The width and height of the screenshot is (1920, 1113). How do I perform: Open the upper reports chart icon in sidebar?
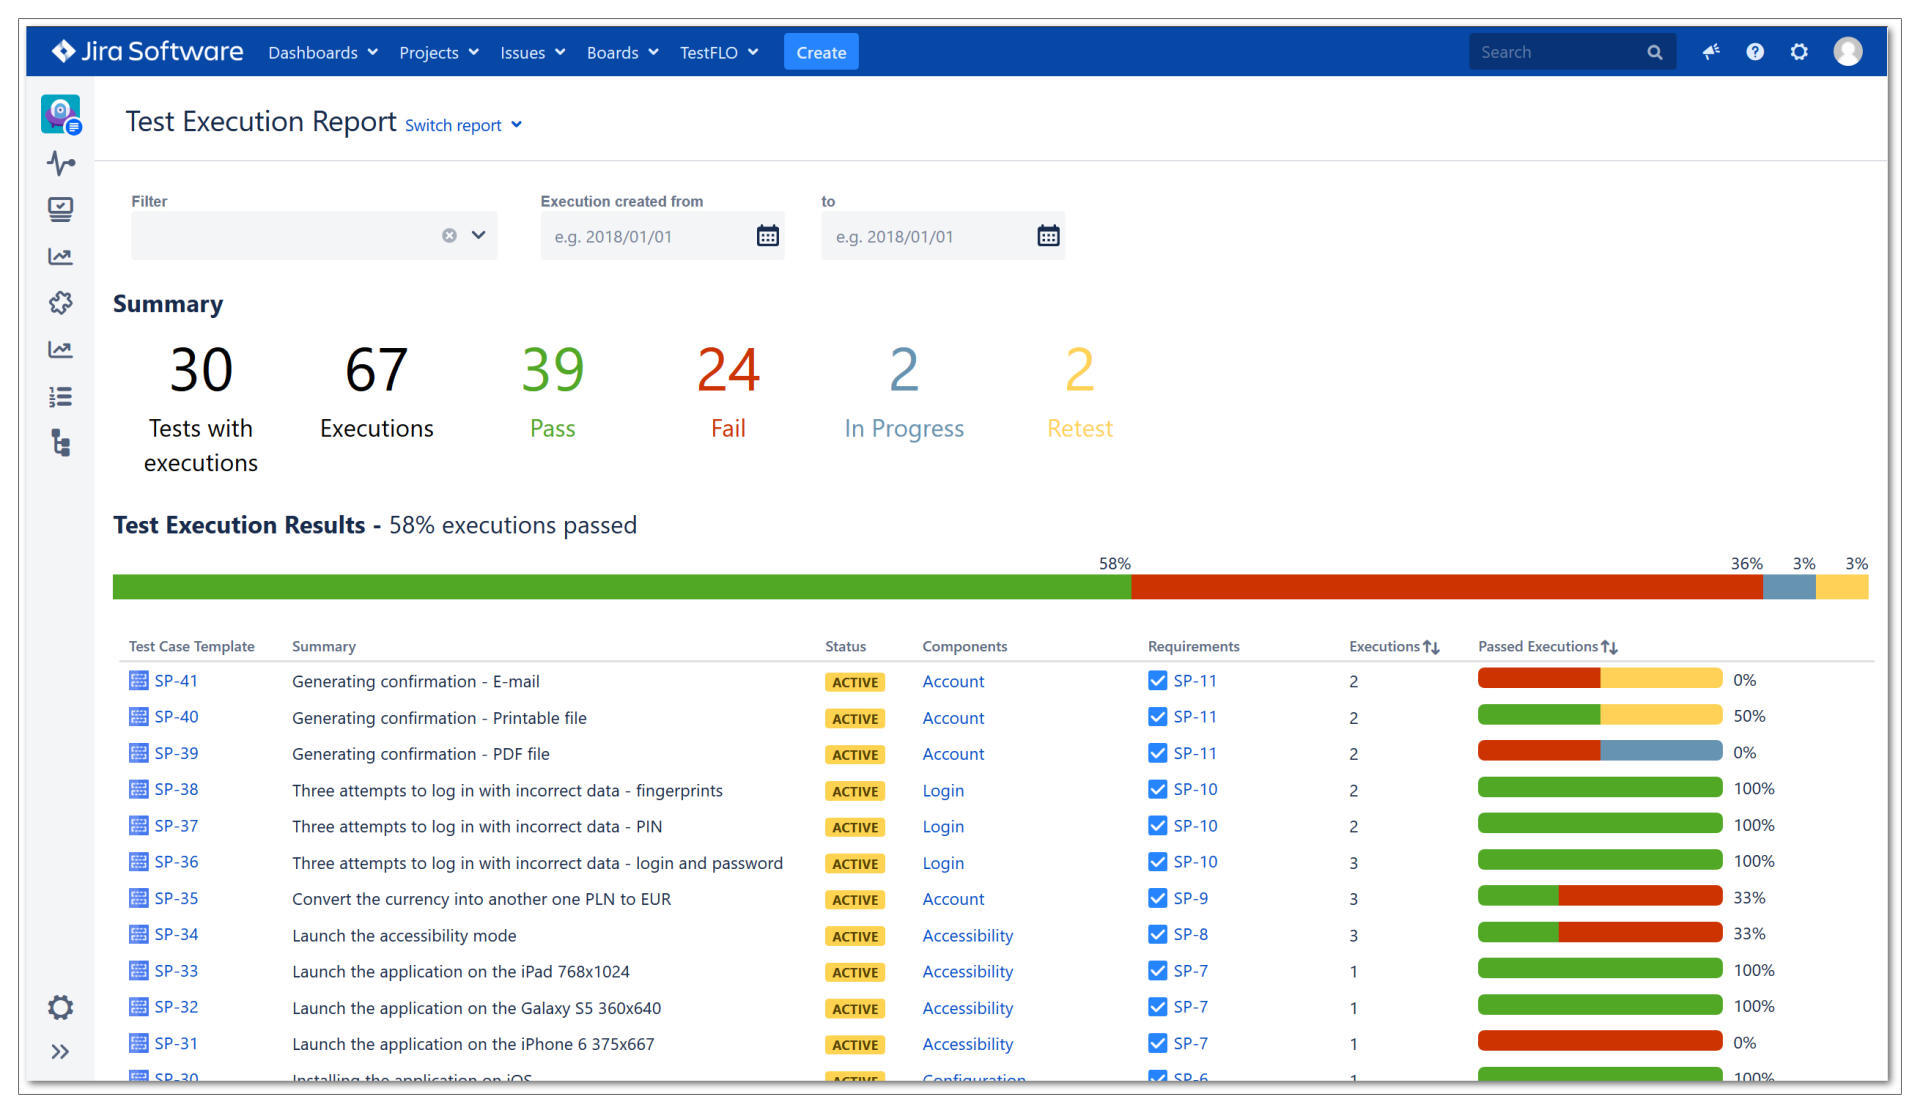pos(61,257)
